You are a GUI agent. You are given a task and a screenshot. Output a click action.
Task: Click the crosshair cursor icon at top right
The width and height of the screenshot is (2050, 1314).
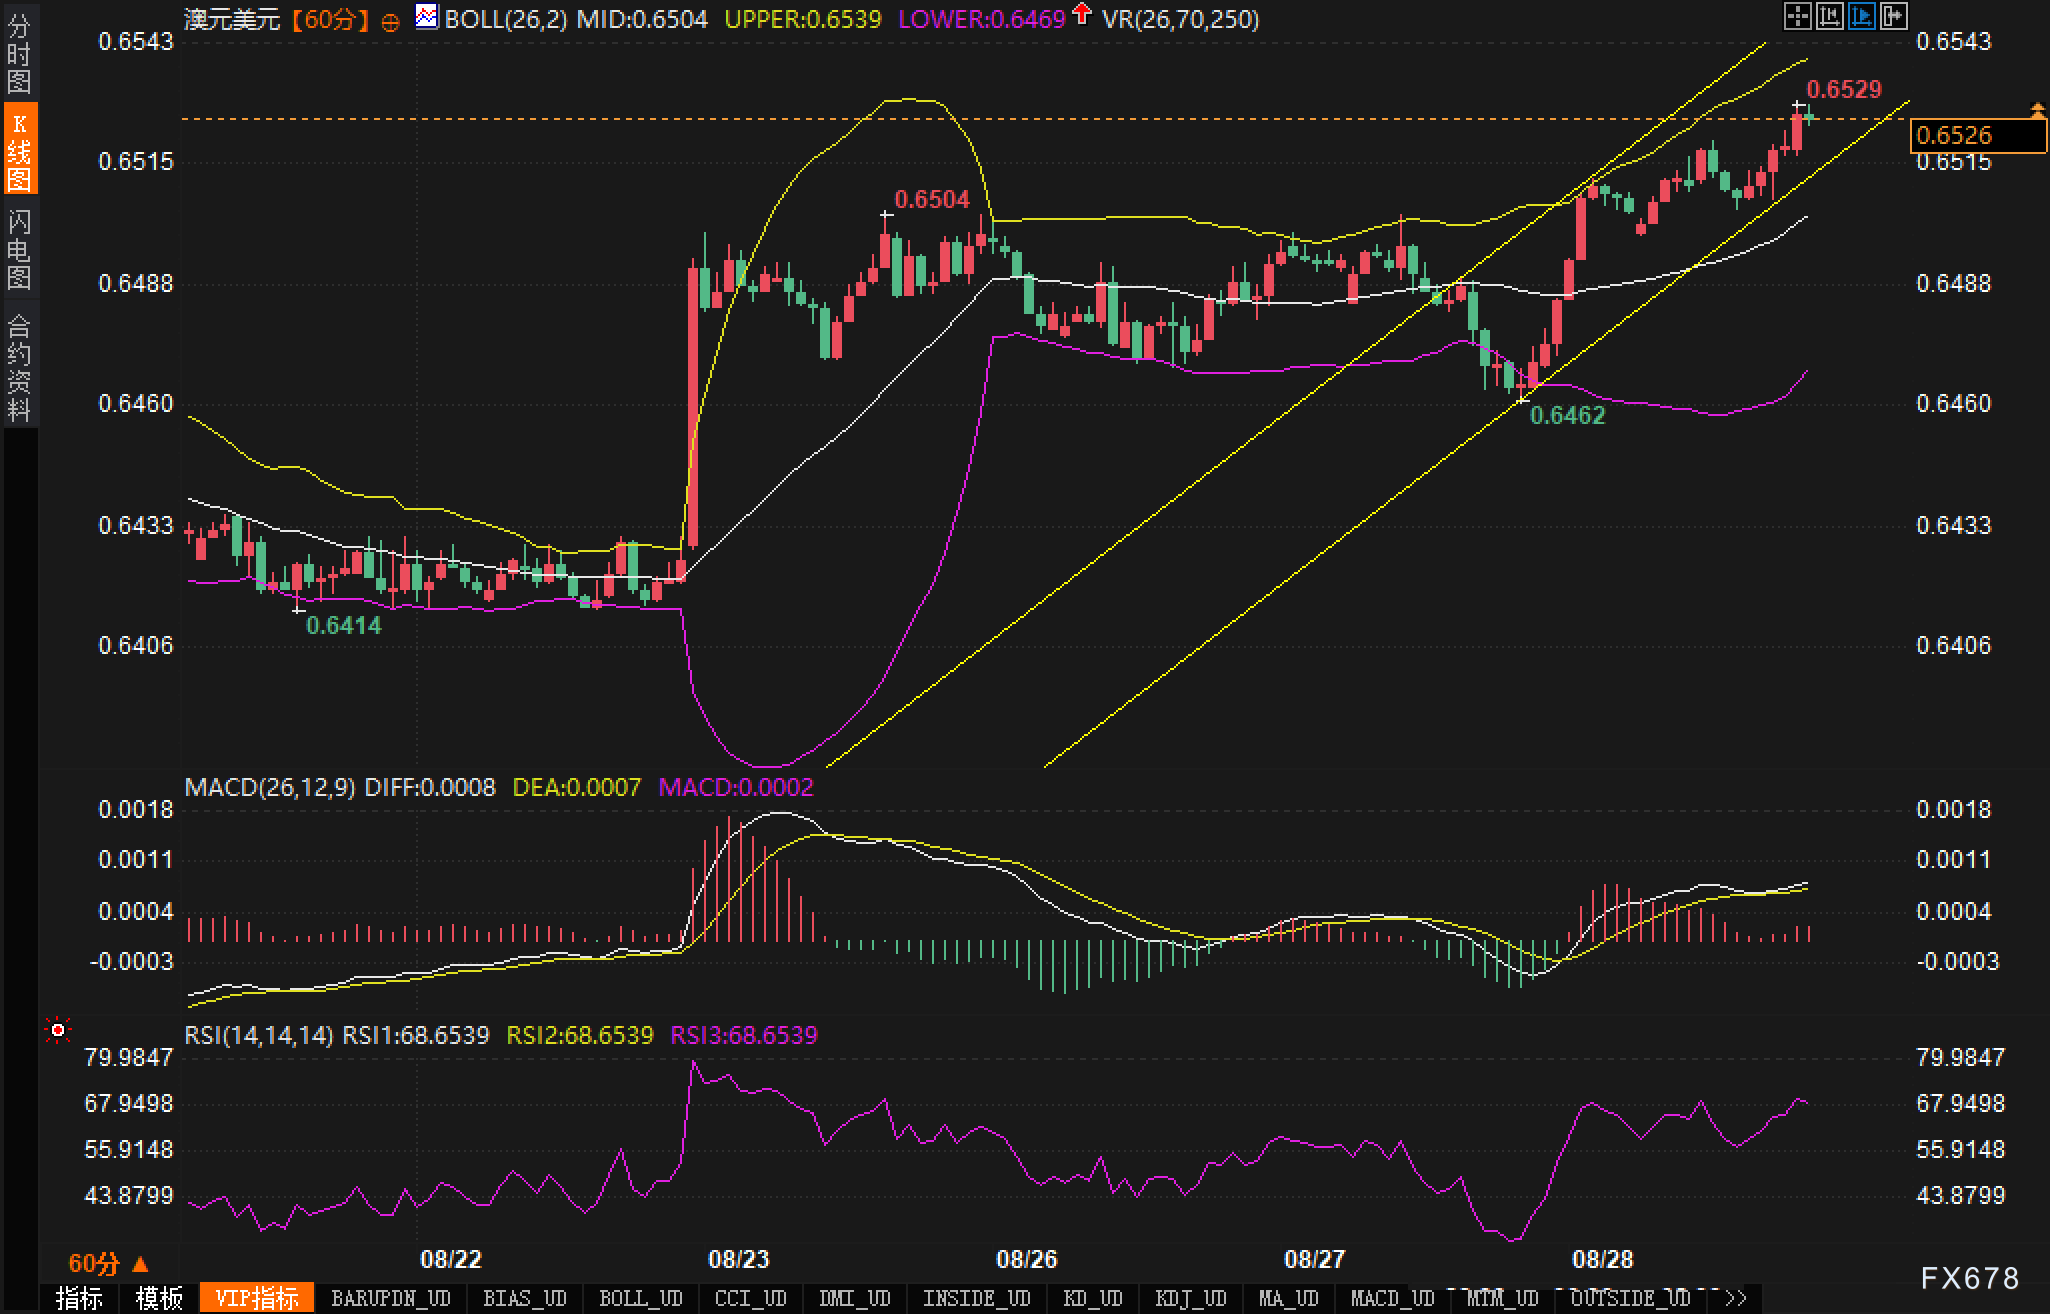pyautogui.click(x=1797, y=16)
